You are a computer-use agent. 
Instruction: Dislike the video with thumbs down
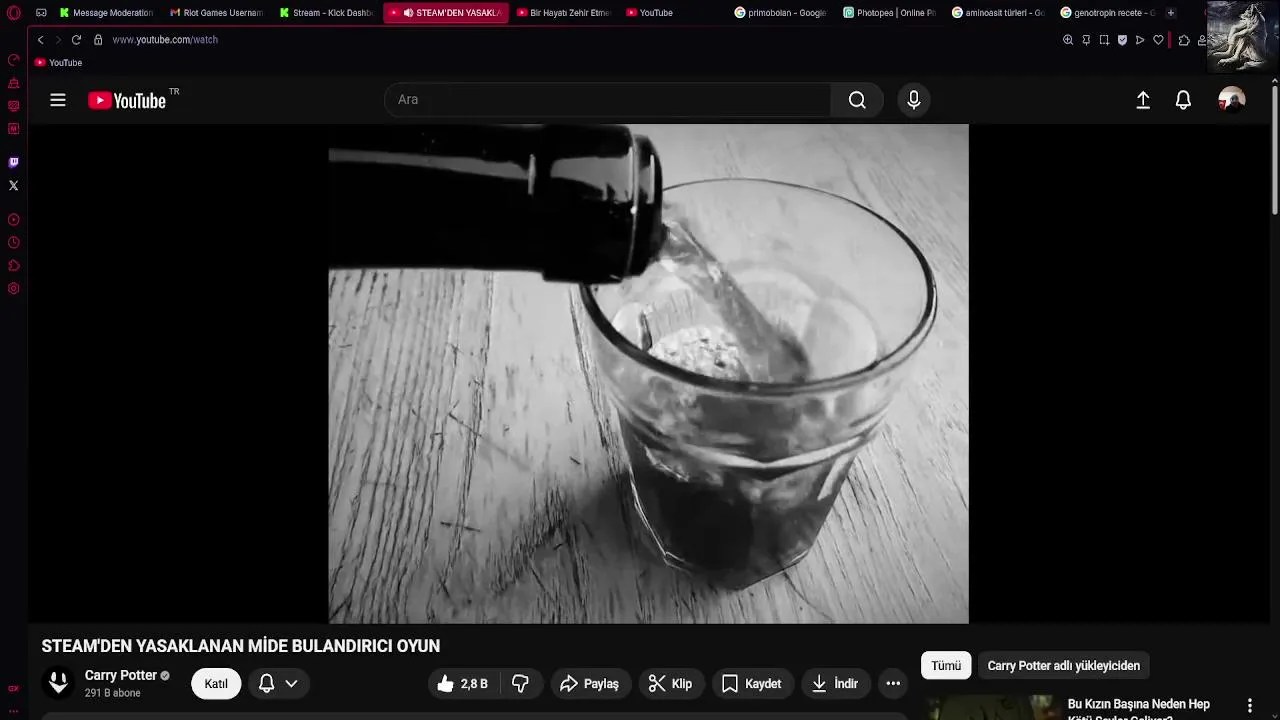pos(520,684)
